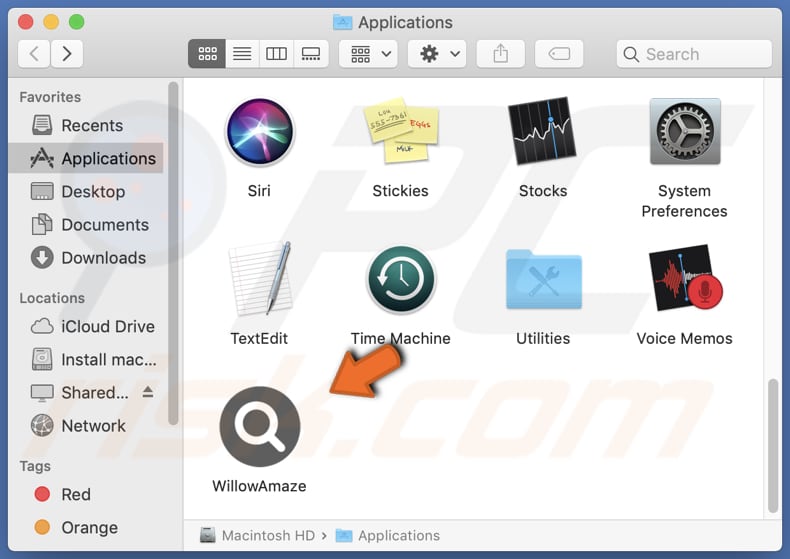
Task: Open Recents in the sidebar
Action: point(86,125)
